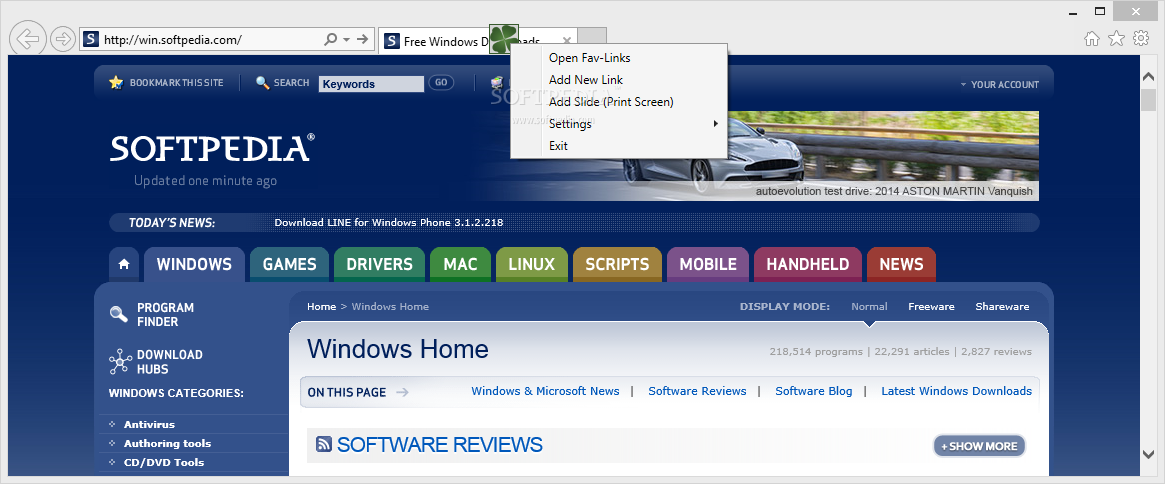The image size is (1165, 484).
Task: Click the vertical scrollbar up arrow
Action: 1148,76
